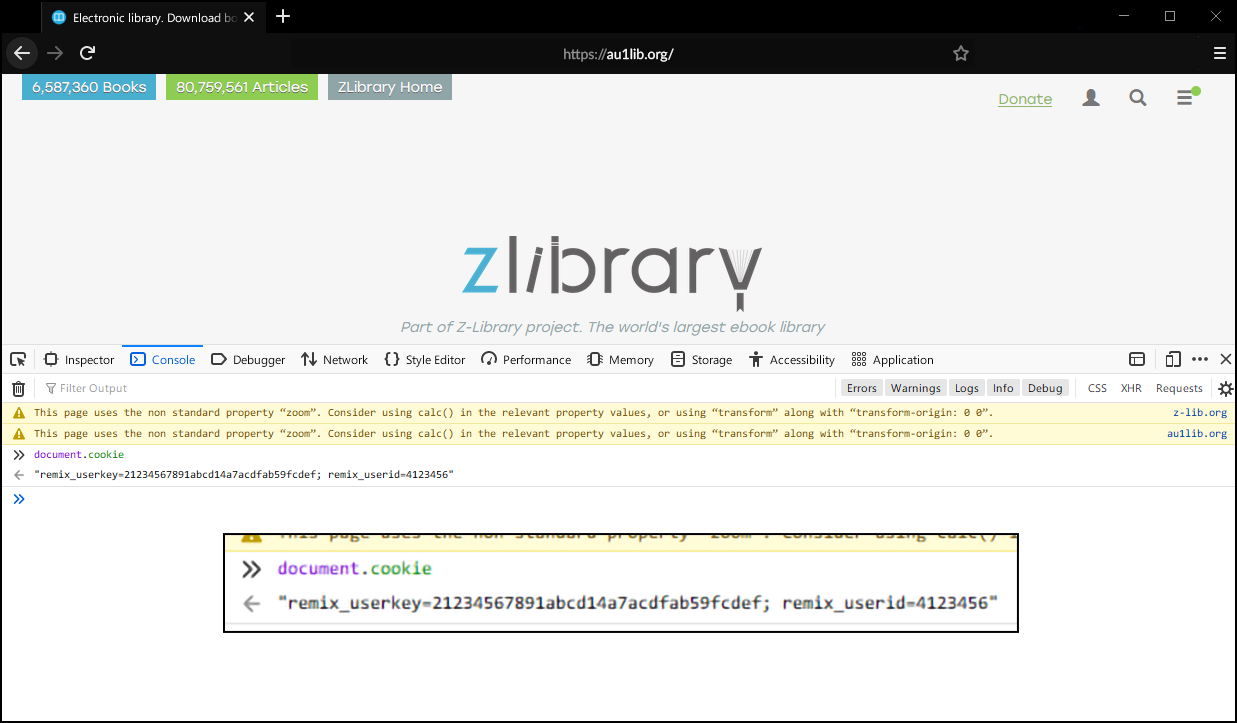Viewport: 1237px width, 723px height.
Task: Open the Memory tab
Action: point(620,359)
